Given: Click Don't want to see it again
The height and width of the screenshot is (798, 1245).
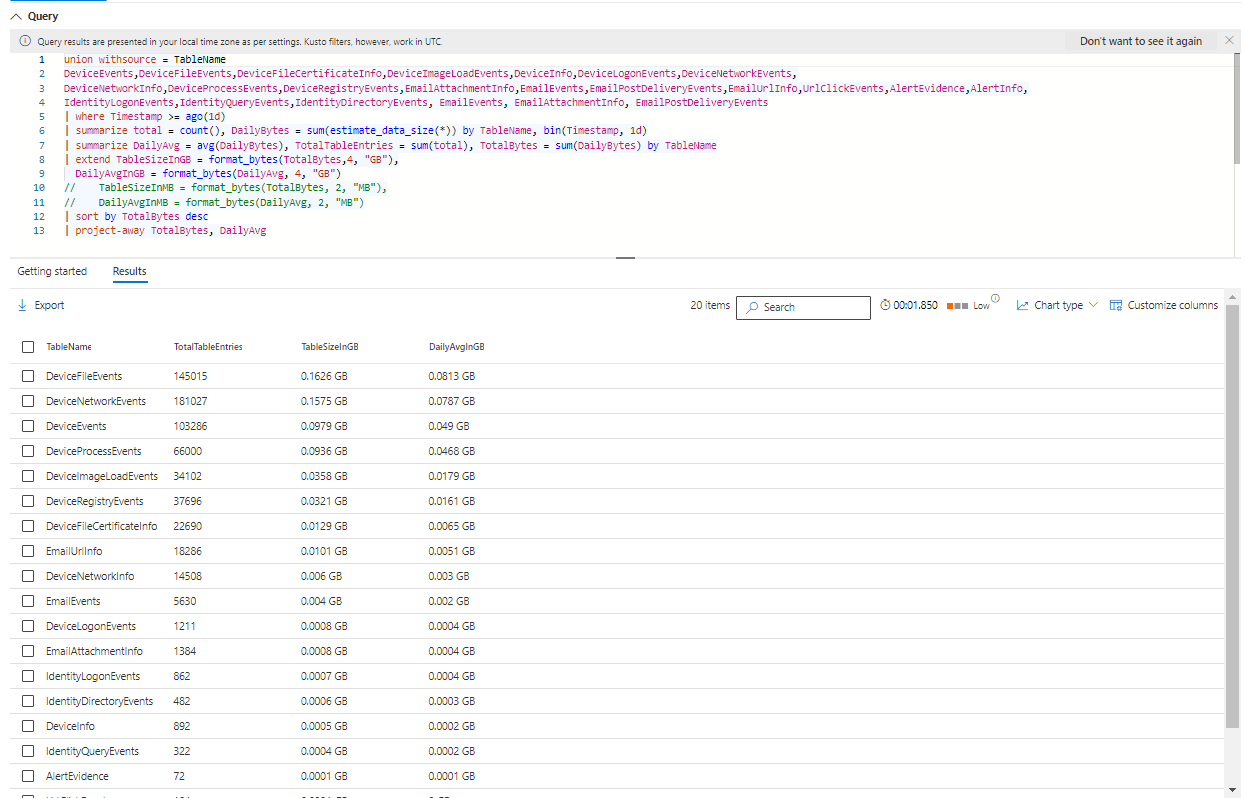Looking at the screenshot, I should coord(1140,41).
